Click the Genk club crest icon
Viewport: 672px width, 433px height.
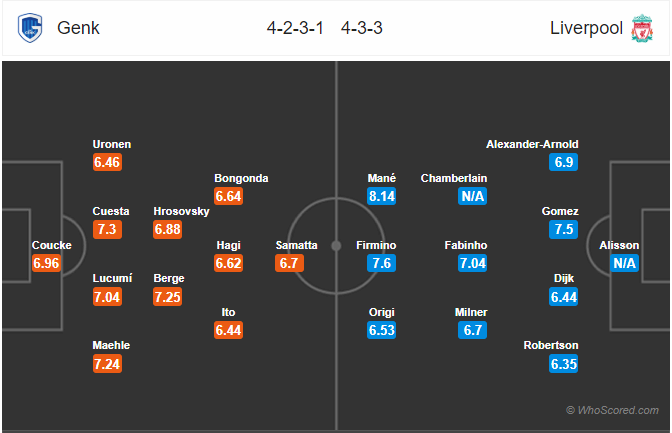tap(30, 28)
